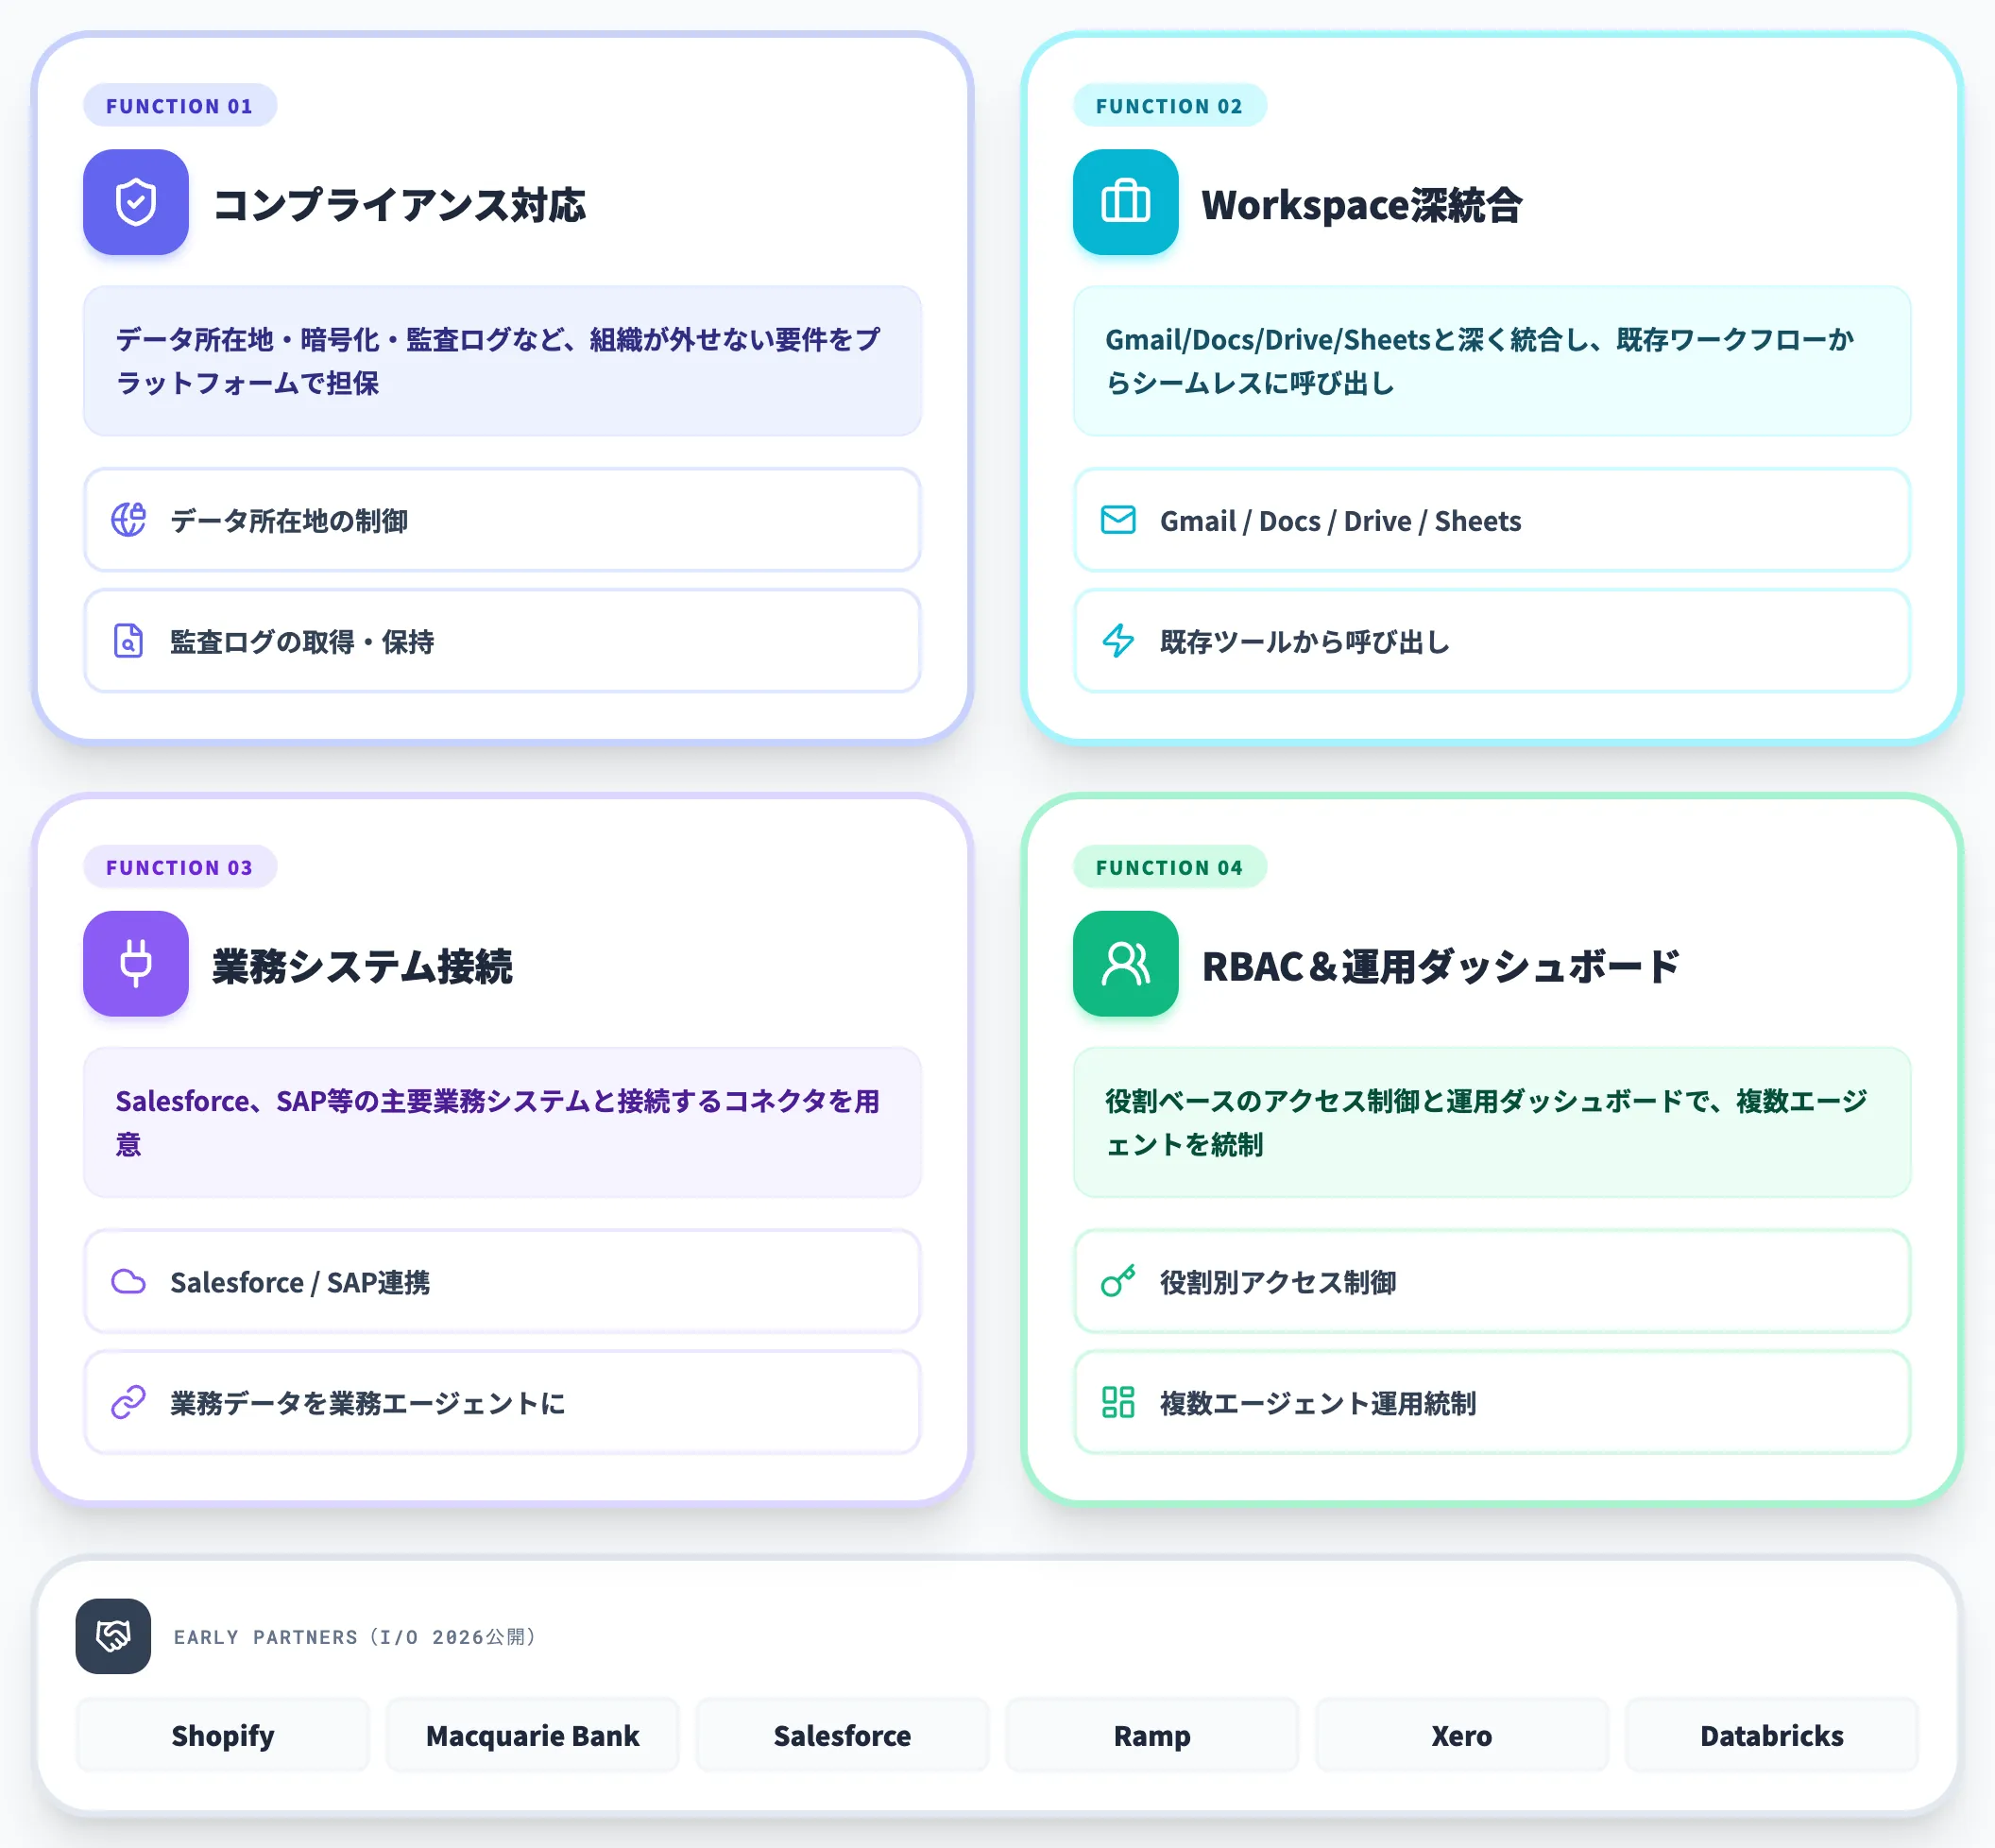Screen dimensions: 1995x1848
Task: Open the Ramp partner chip
Action: pos(1152,1735)
